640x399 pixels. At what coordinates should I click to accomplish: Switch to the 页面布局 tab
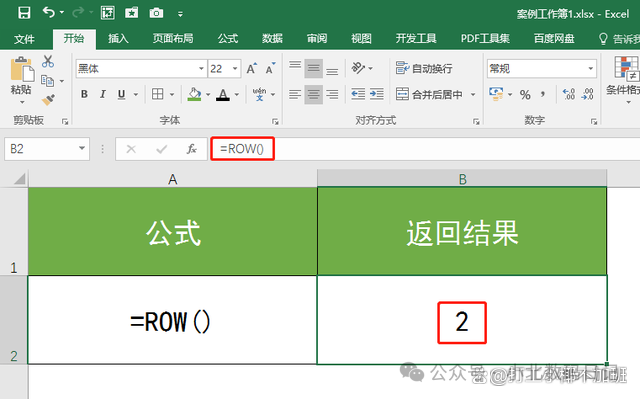point(173,39)
